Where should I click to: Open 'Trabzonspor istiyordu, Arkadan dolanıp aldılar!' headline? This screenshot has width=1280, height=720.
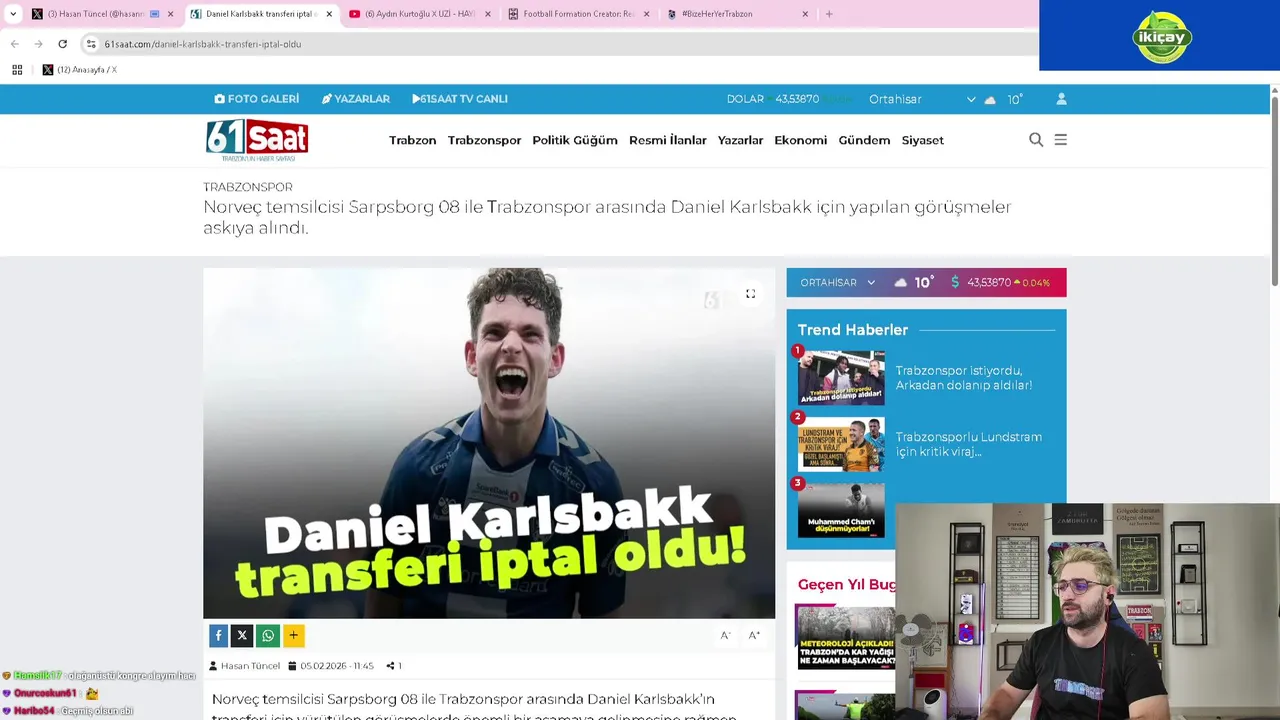coord(963,378)
